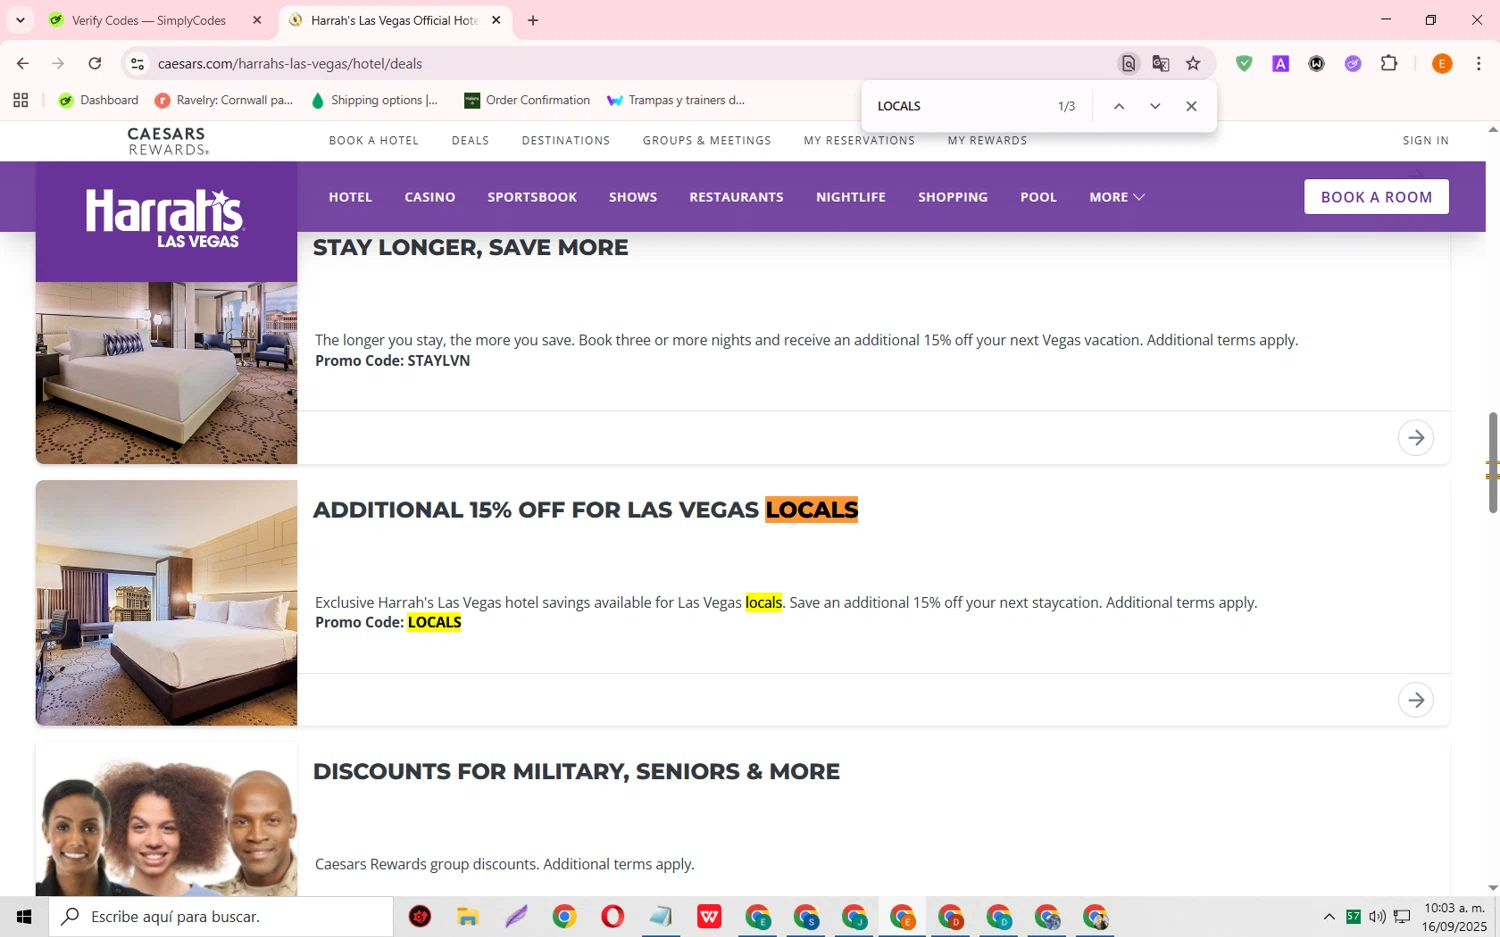This screenshot has width=1500, height=937.
Task: Click the Caesars Rewards logo
Action: point(167,141)
